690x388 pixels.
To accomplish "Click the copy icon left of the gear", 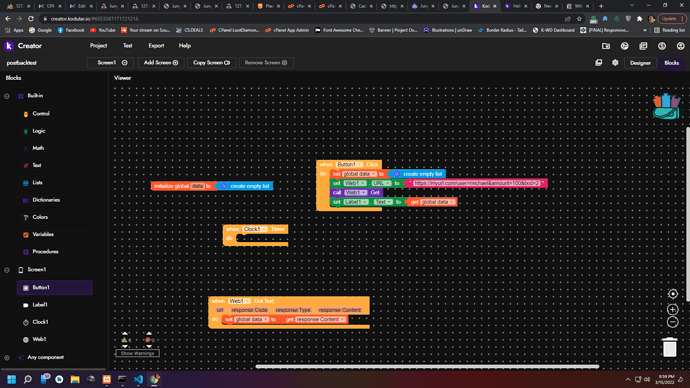I will [x=598, y=63].
